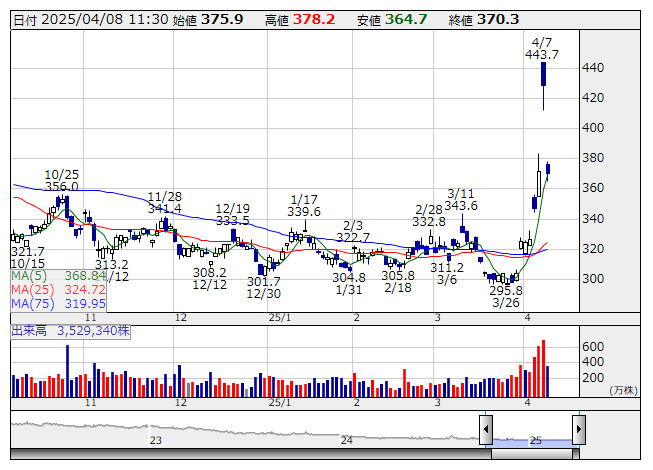Click the 11/28 341.4 high label
This screenshot has height=470, width=653.
[x=164, y=202]
